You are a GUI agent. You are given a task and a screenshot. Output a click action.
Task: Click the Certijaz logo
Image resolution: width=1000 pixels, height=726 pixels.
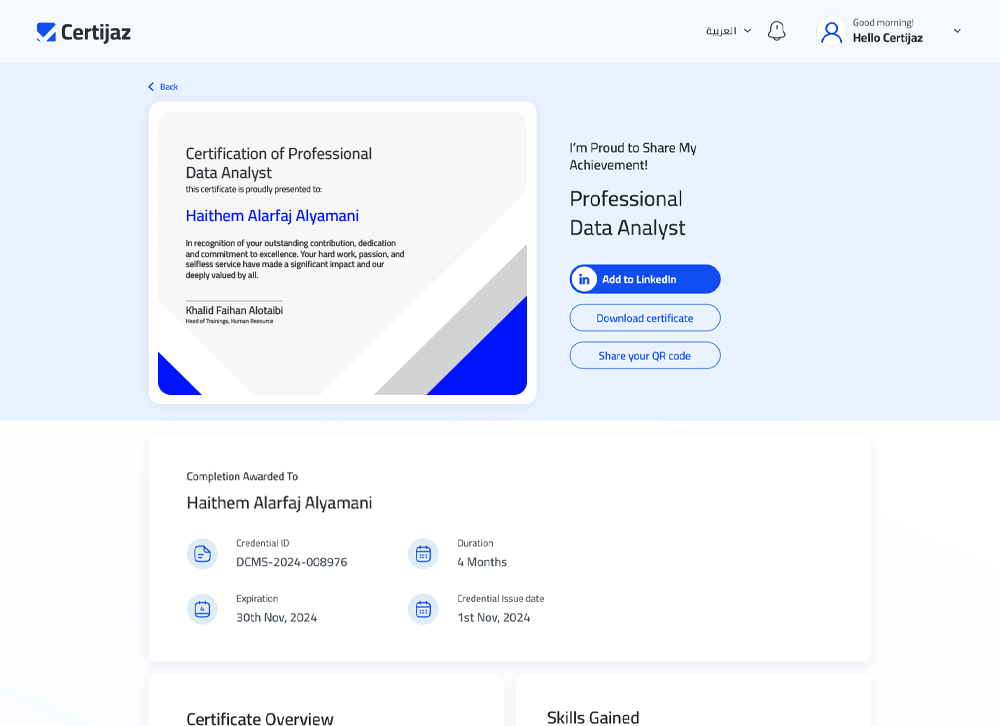pyautogui.click(x=83, y=32)
